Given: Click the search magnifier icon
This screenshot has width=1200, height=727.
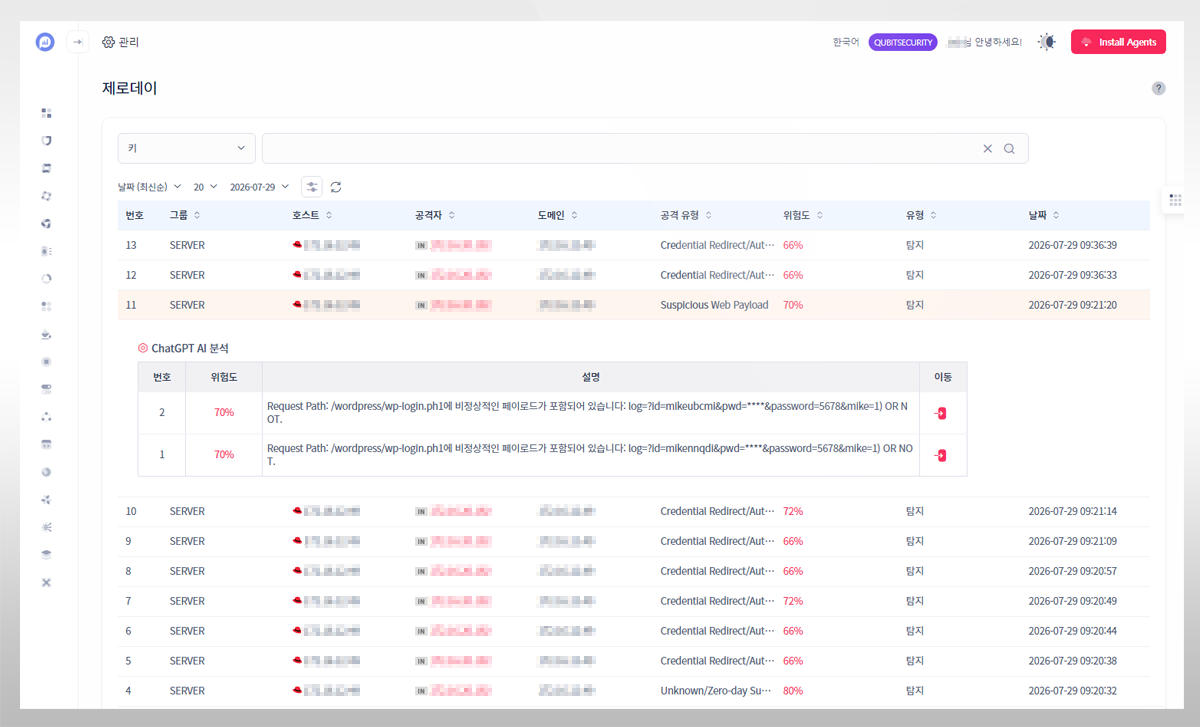Looking at the screenshot, I should (x=1009, y=148).
